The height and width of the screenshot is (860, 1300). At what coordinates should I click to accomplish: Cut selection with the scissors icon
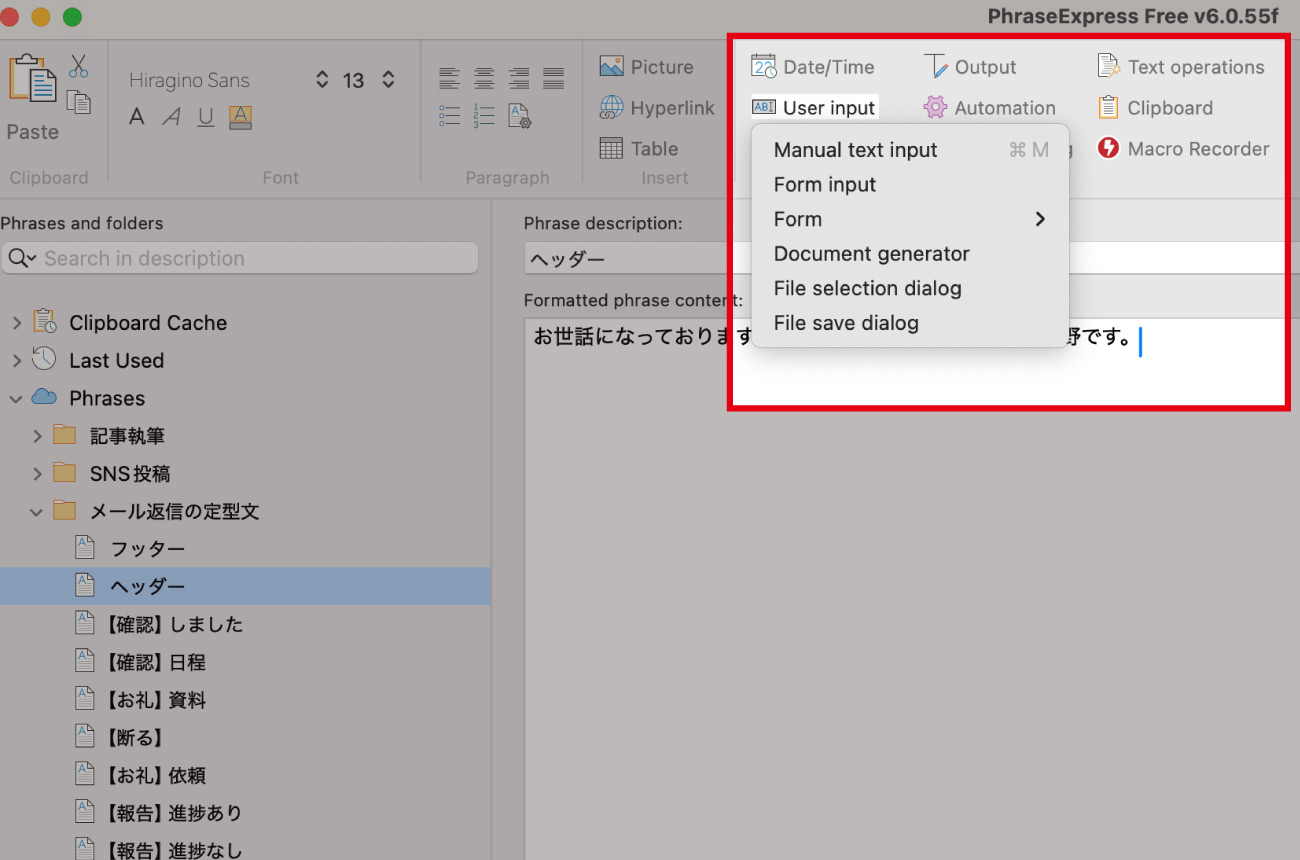79,67
